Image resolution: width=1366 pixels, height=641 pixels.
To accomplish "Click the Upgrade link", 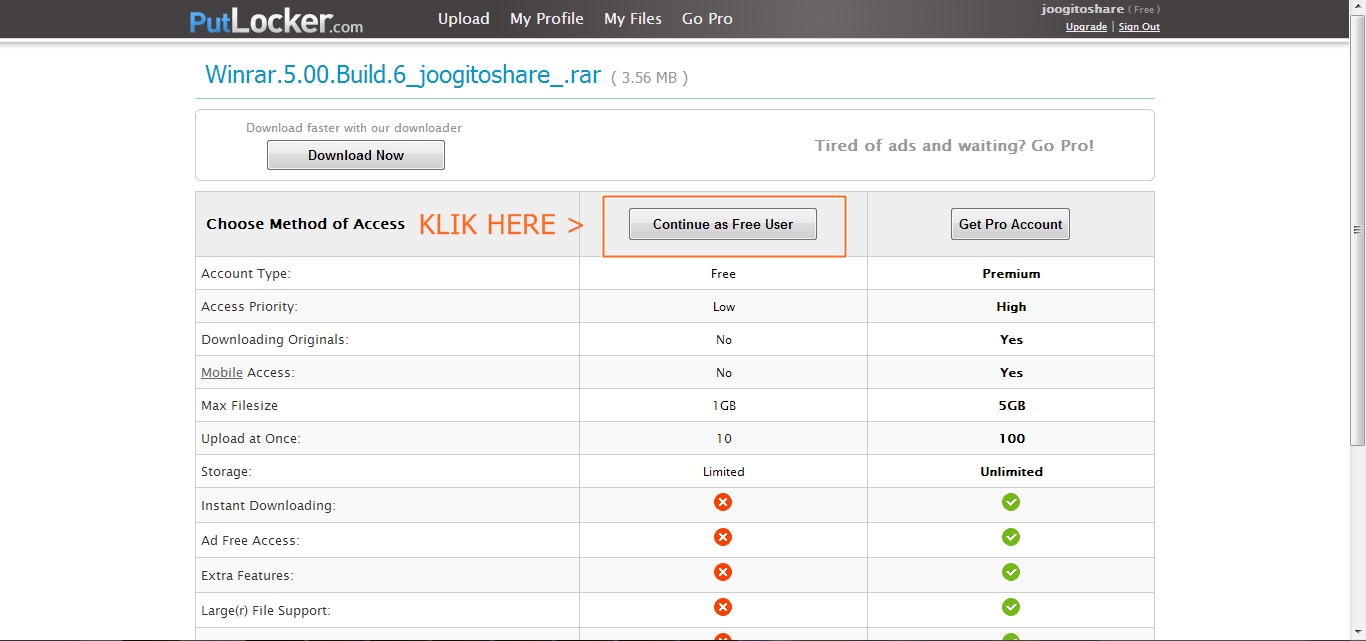I will 1086,27.
